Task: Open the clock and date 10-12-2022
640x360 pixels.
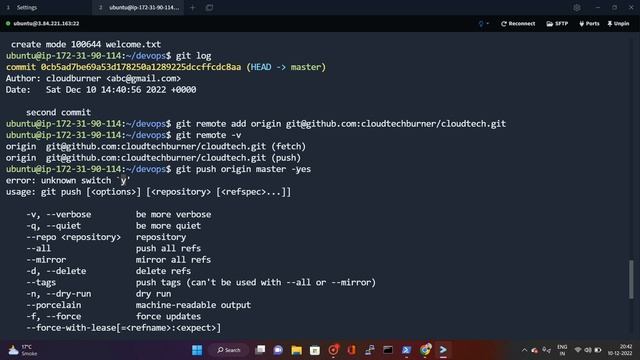Action: (x=620, y=350)
